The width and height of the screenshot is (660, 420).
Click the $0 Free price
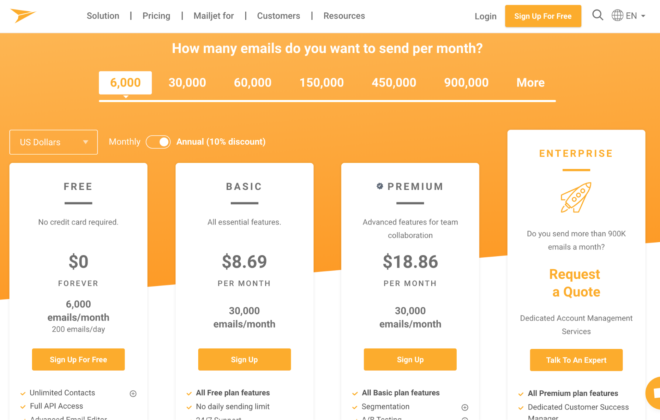pos(78,262)
